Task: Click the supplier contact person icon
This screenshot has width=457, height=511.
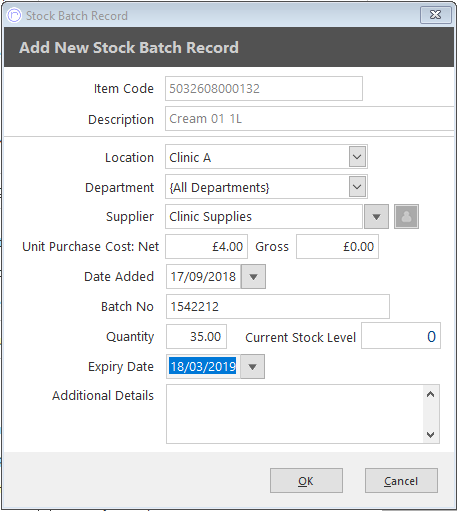Action: pos(406,217)
